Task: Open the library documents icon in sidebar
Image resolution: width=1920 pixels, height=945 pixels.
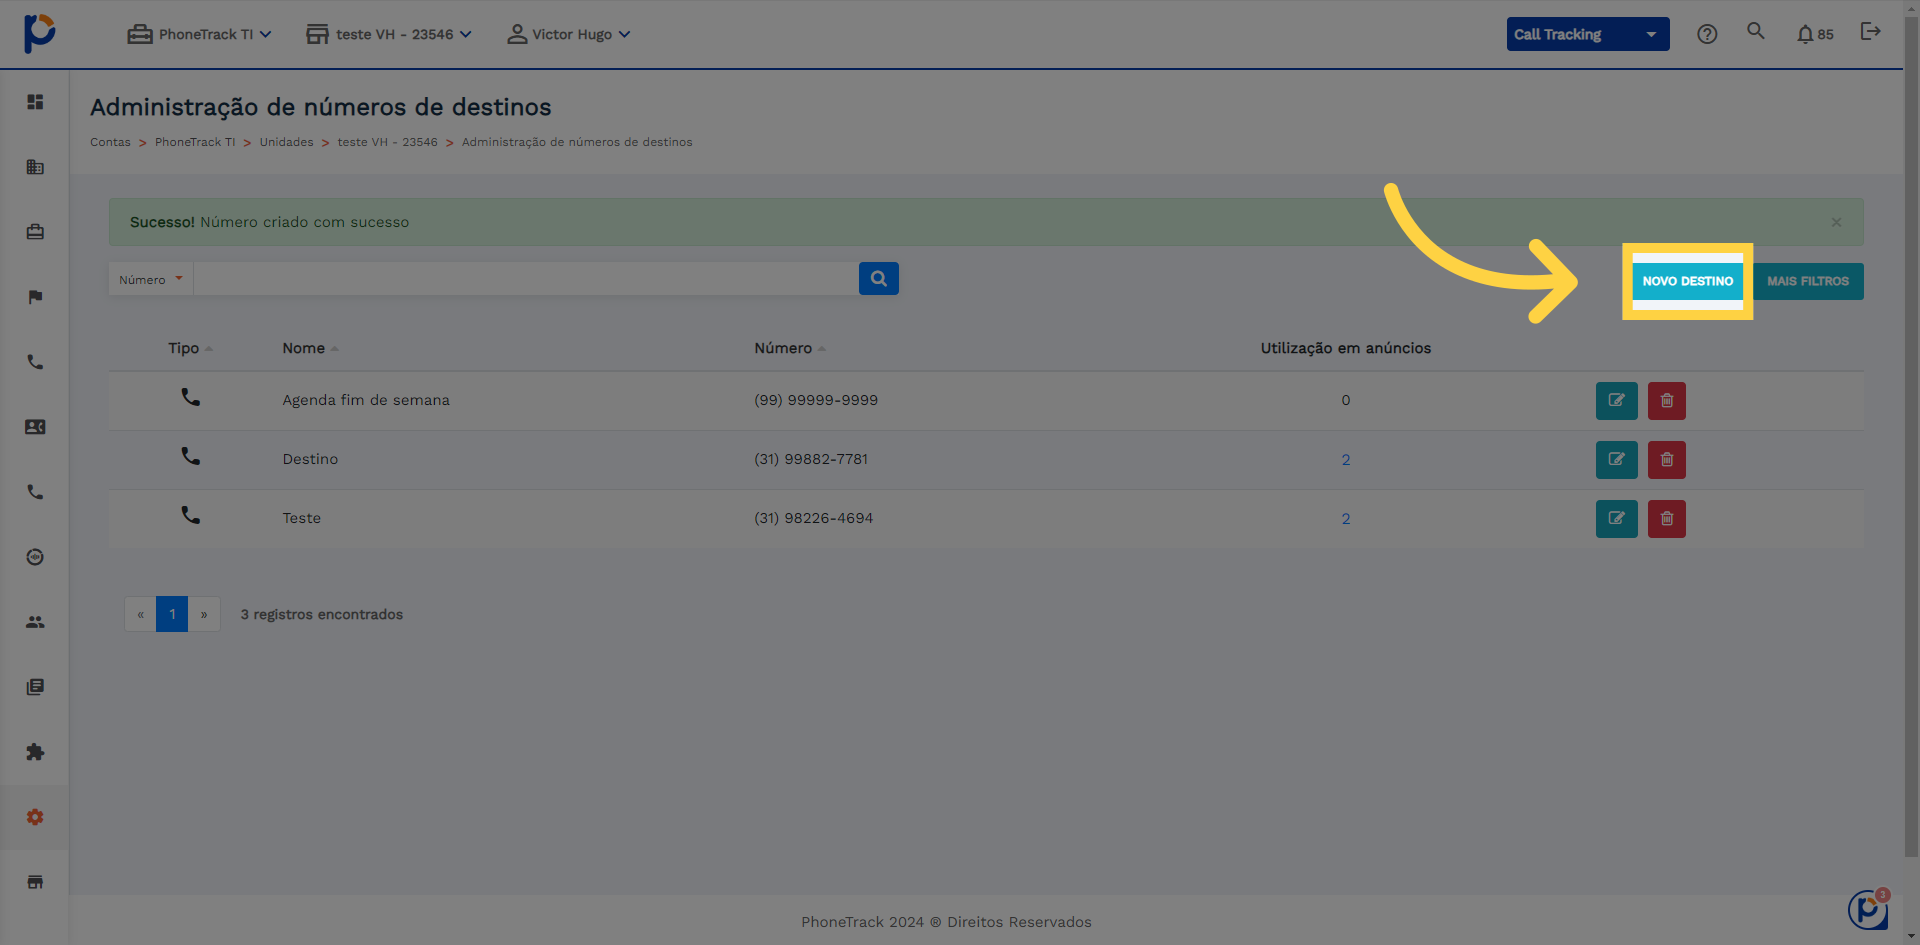Action: tap(35, 687)
